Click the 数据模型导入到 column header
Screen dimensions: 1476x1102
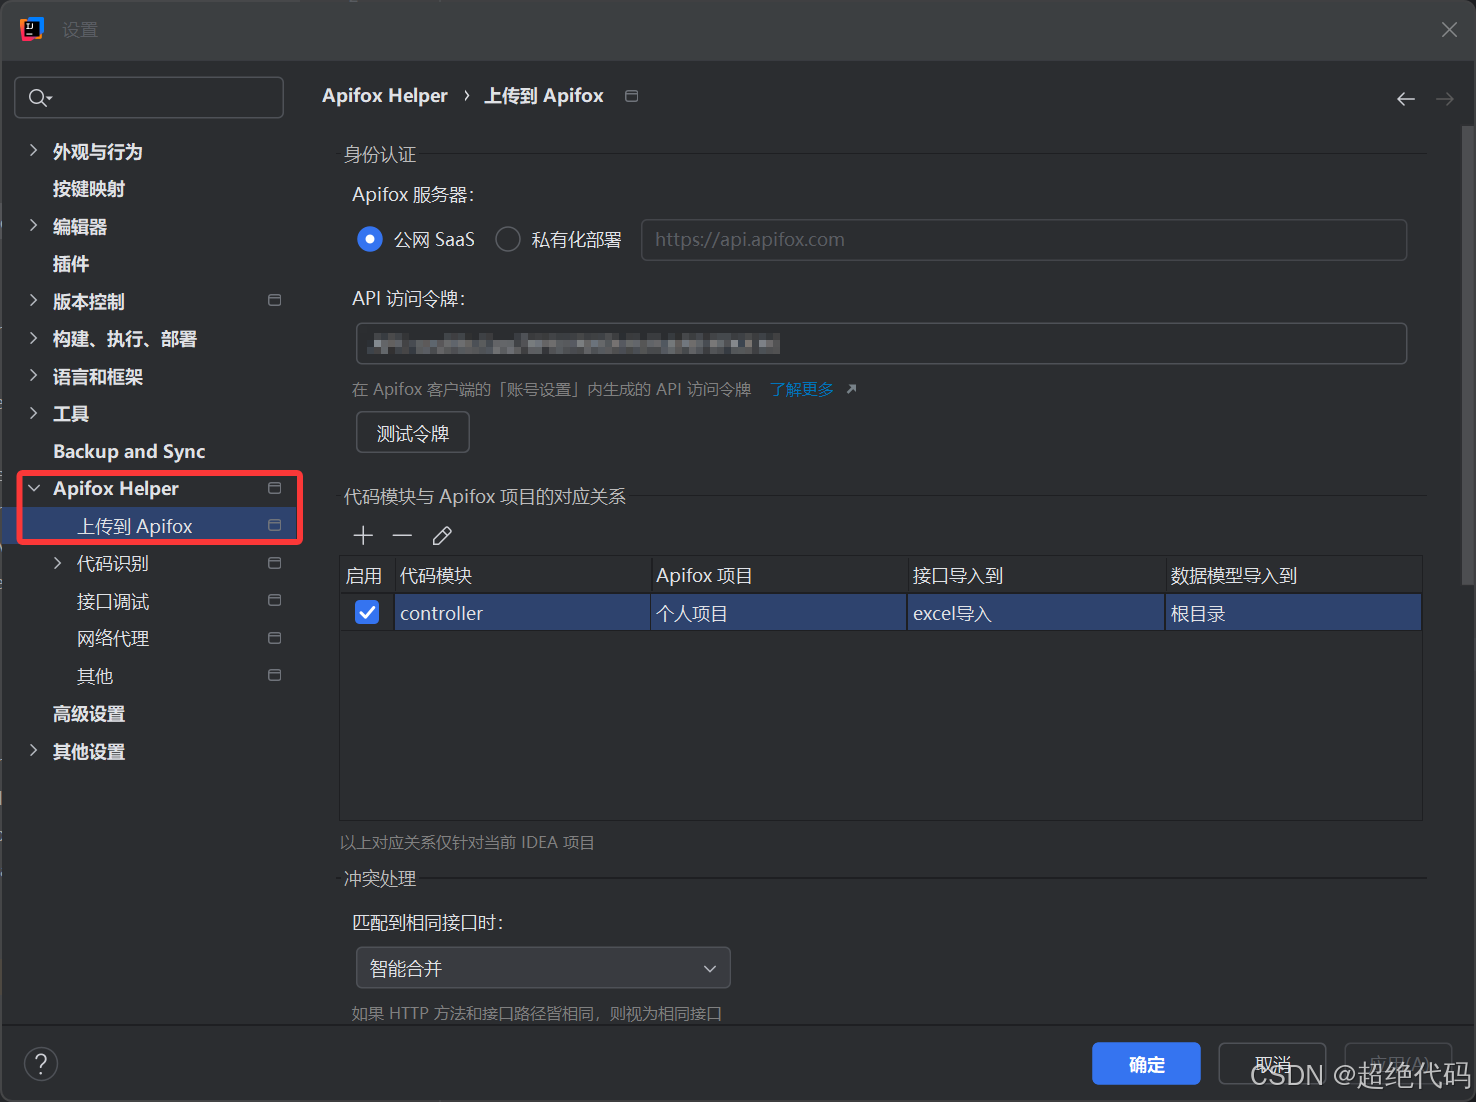click(x=1294, y=576)
